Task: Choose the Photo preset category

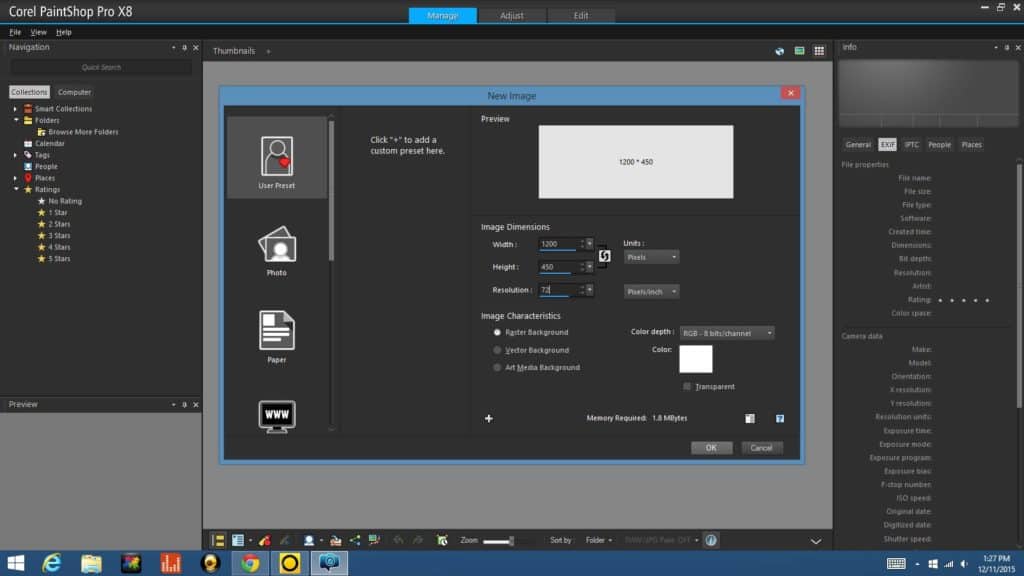Action: 276,246
